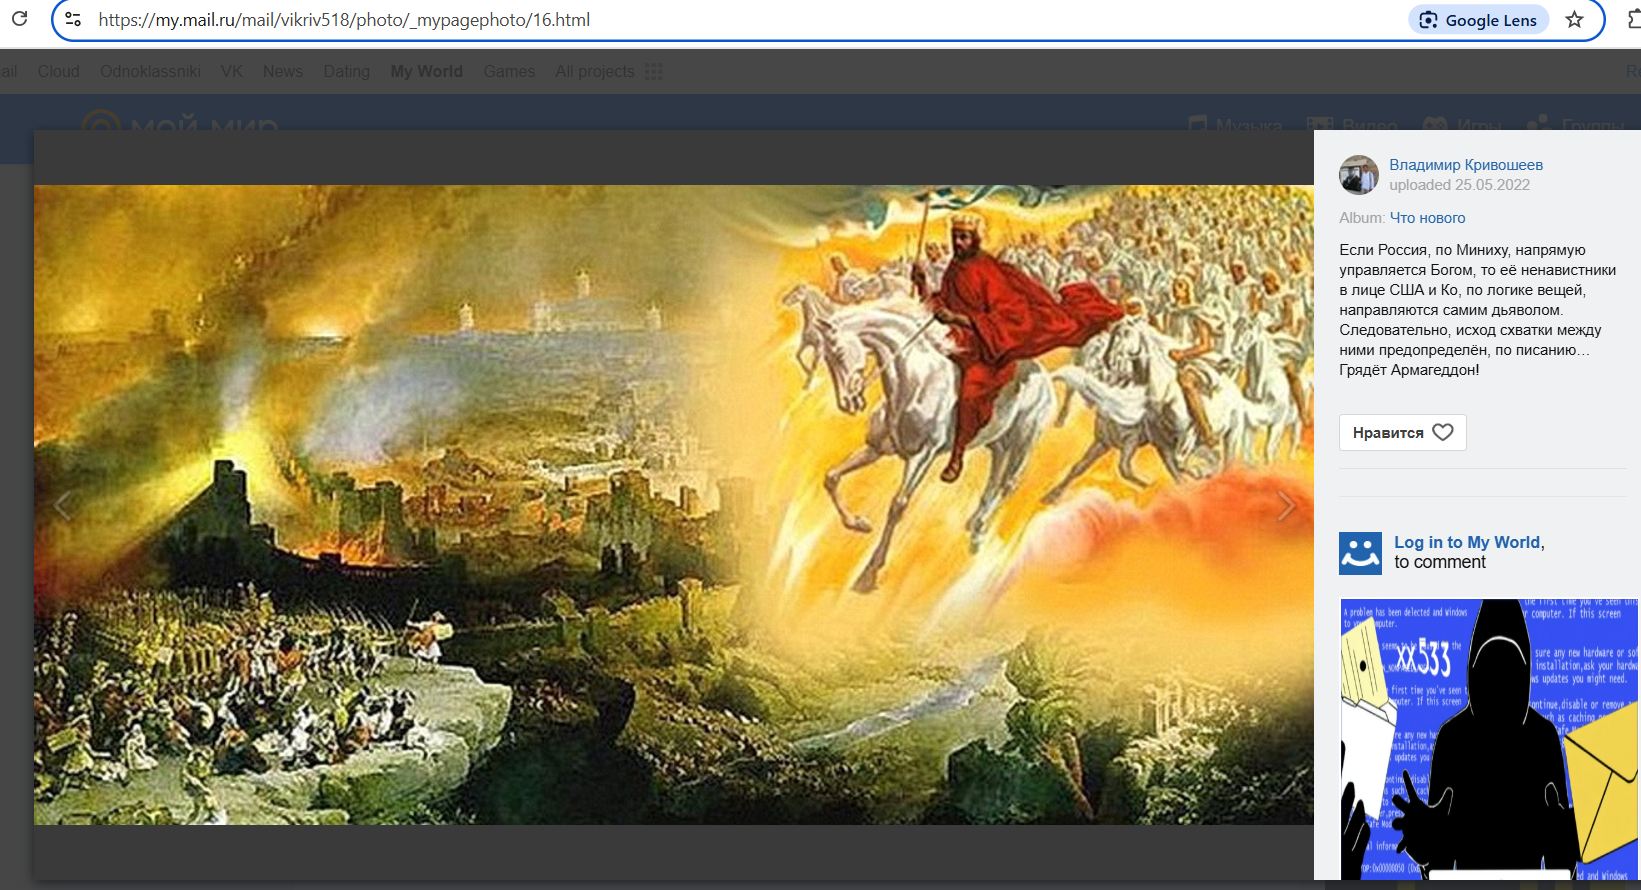Open the hacker ad banner image
The height and width of the screenshot is (890, 1641).
point(1489,739)
